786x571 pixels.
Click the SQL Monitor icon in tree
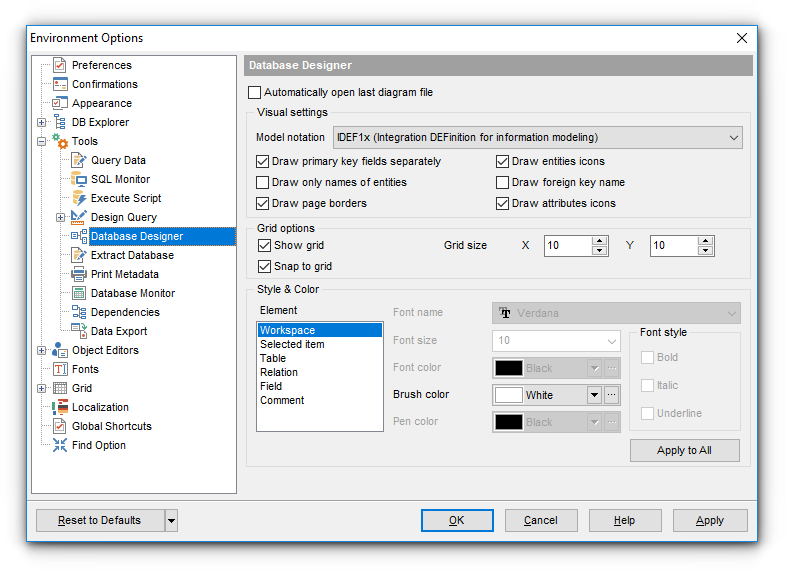tap(79, 179)
